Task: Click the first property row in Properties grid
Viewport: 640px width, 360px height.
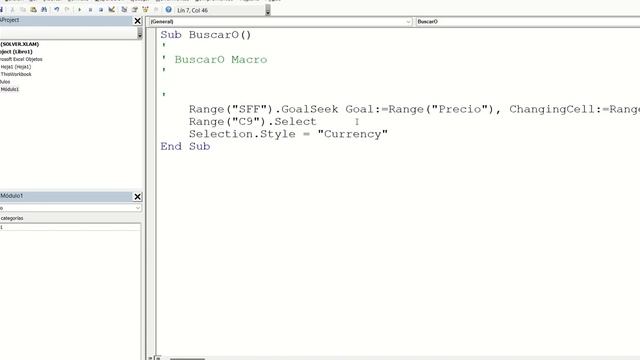Action: [70, 227]
